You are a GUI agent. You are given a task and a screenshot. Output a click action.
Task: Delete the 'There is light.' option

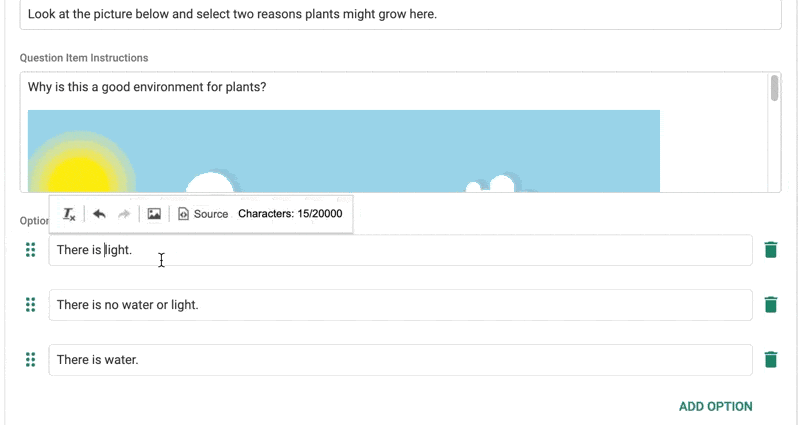771,250
